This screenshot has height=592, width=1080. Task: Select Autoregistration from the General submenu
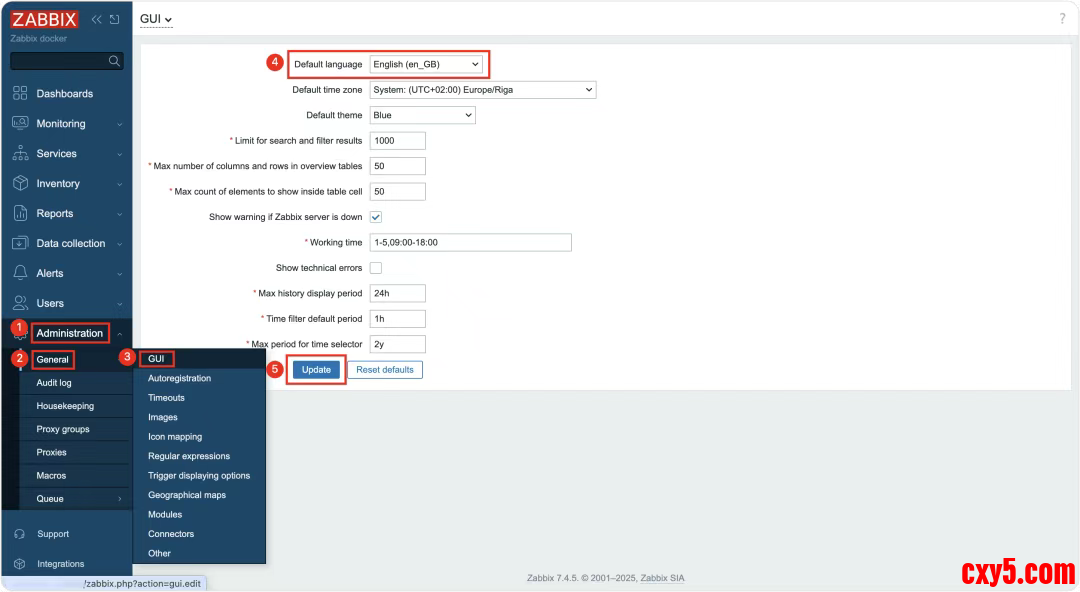180,378
